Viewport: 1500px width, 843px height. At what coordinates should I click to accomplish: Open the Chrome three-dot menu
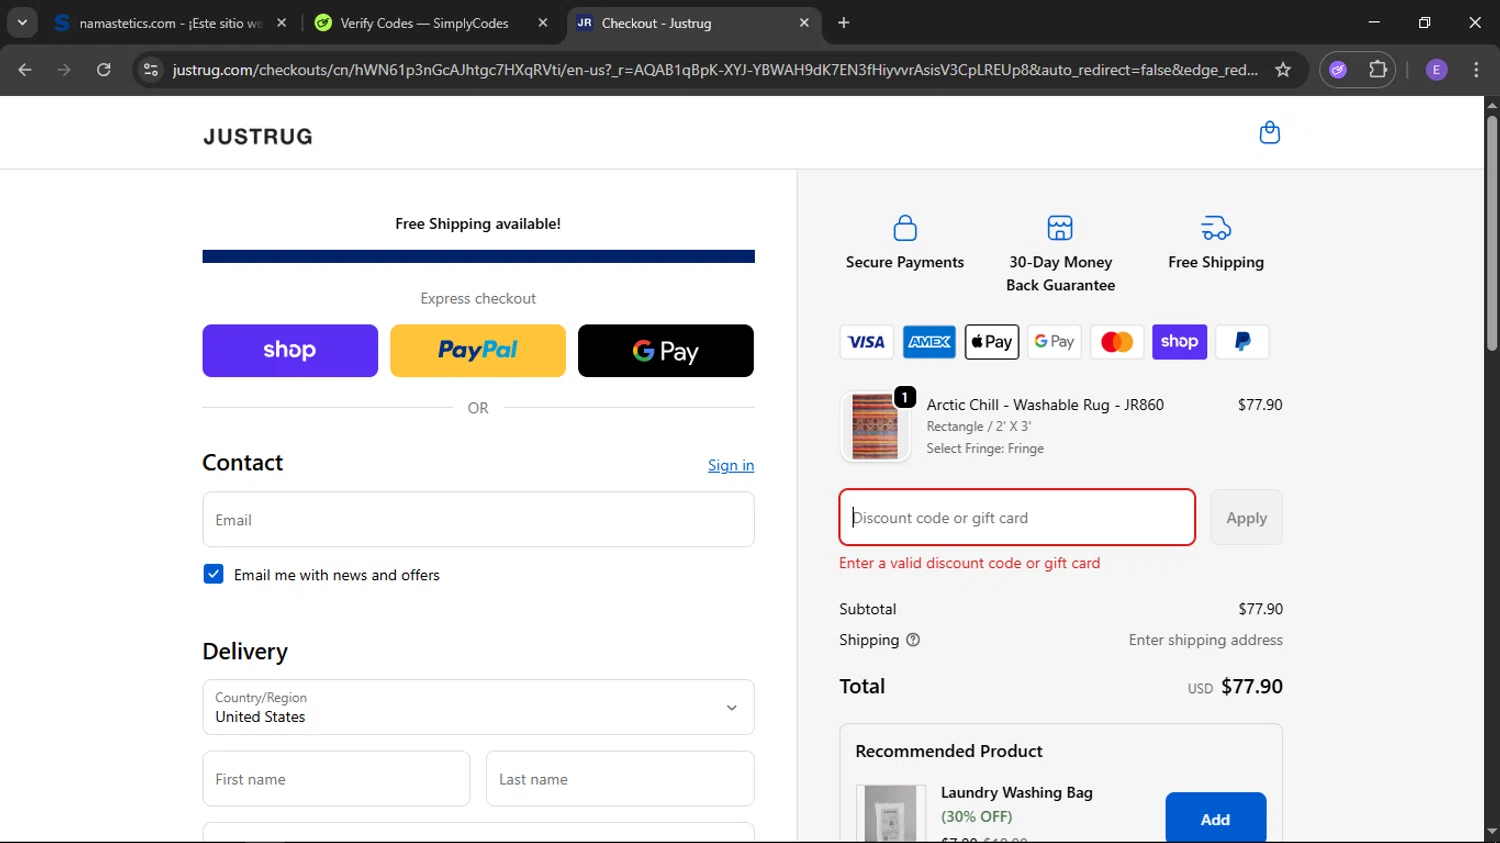point(1476,70)
